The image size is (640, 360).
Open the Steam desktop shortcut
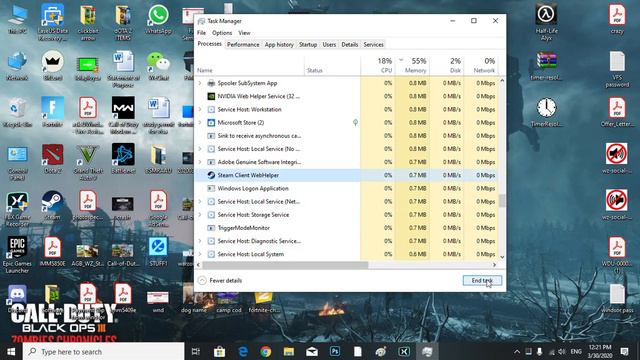coord(52,205)
